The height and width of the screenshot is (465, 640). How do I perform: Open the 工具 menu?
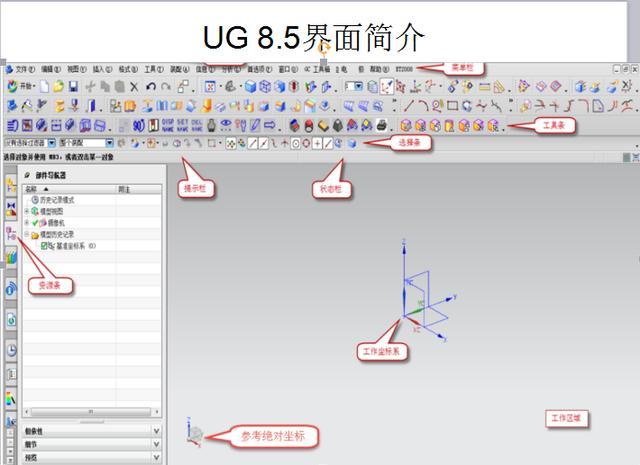coord(153,69)
